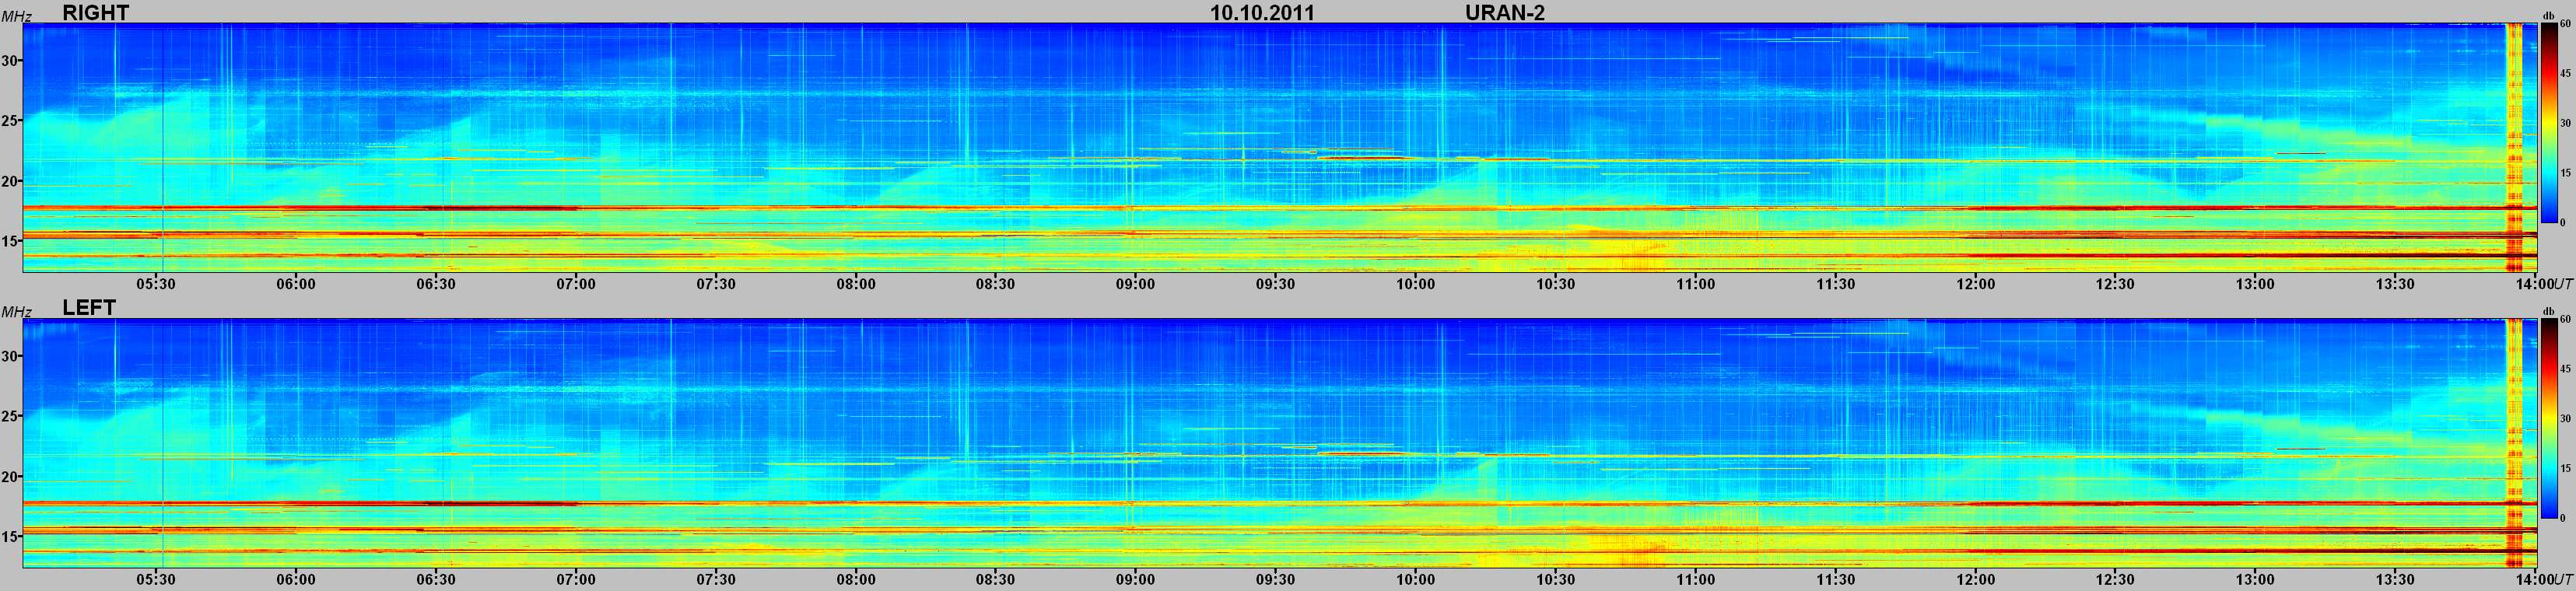The height and width of the screenshot is (591, 2576).
Task: Select 13:00 on RIGHT panel time axis
Action: (2256, 284)
